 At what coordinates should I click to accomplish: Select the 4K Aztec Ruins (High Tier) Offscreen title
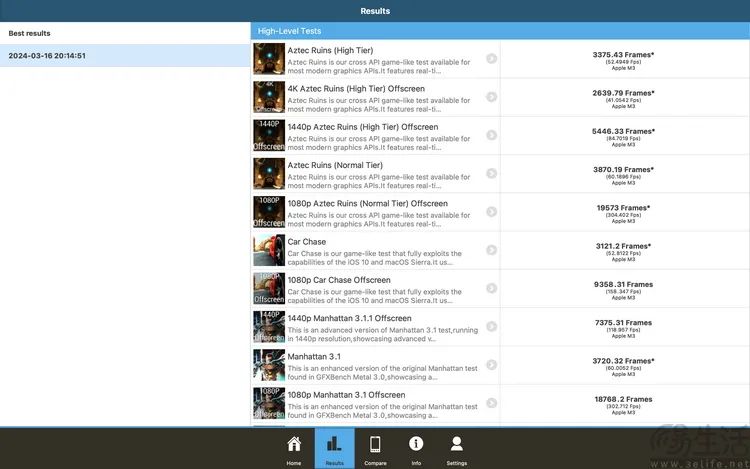pos(356,88)
